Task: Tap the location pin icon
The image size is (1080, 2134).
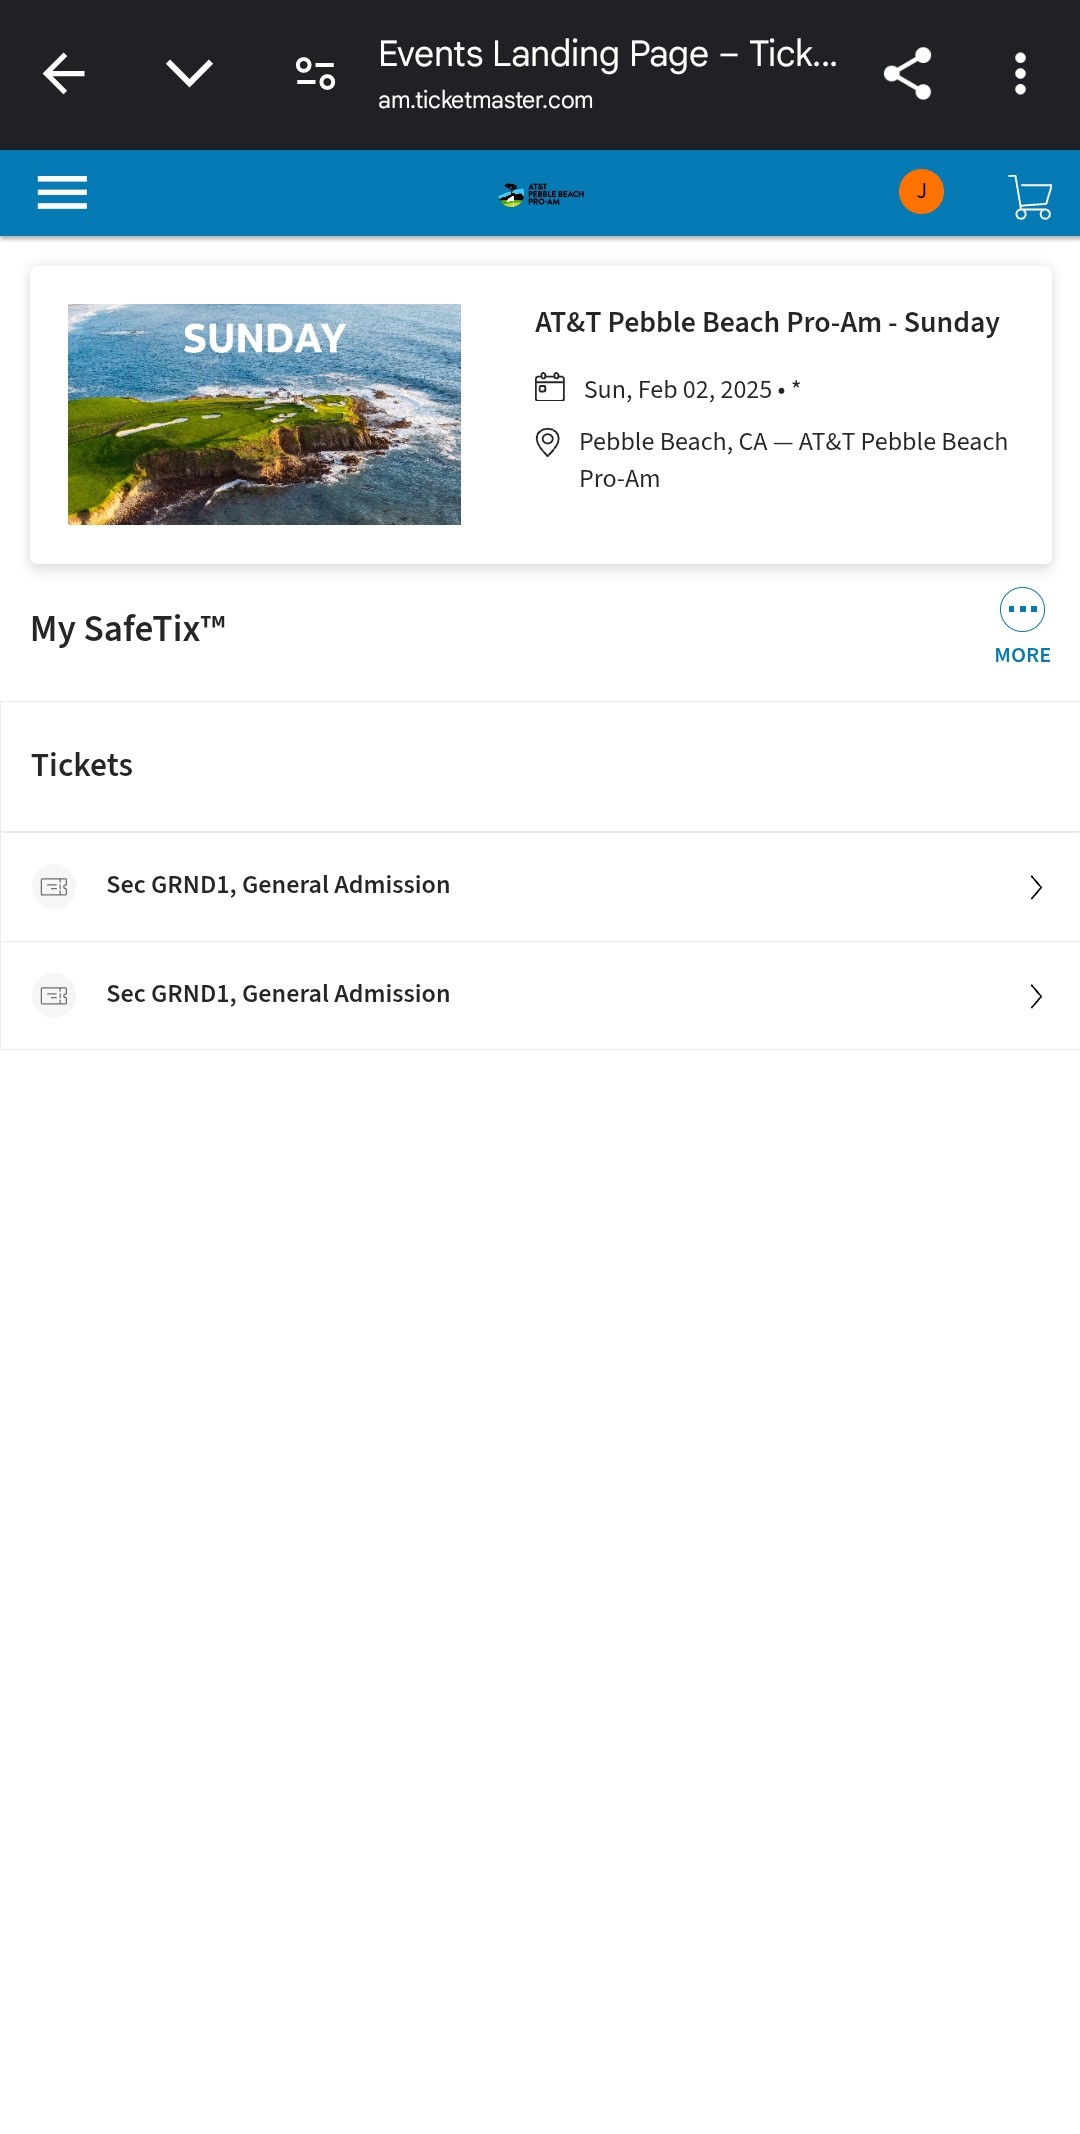Action: 548,442
